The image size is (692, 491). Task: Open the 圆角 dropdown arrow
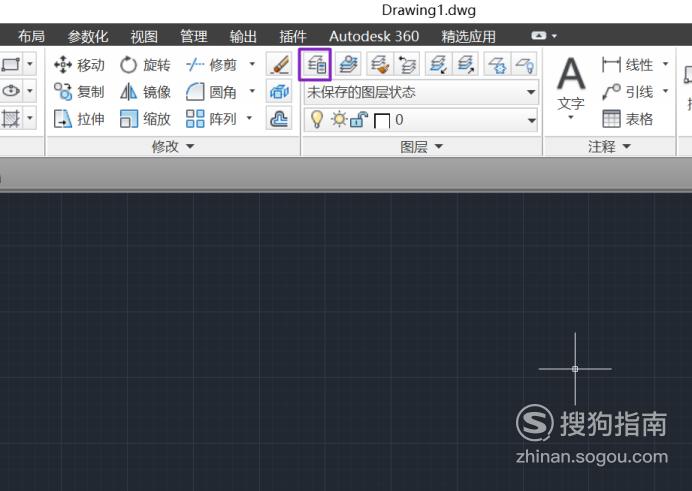pyautogui.click(x=252, y=91)
